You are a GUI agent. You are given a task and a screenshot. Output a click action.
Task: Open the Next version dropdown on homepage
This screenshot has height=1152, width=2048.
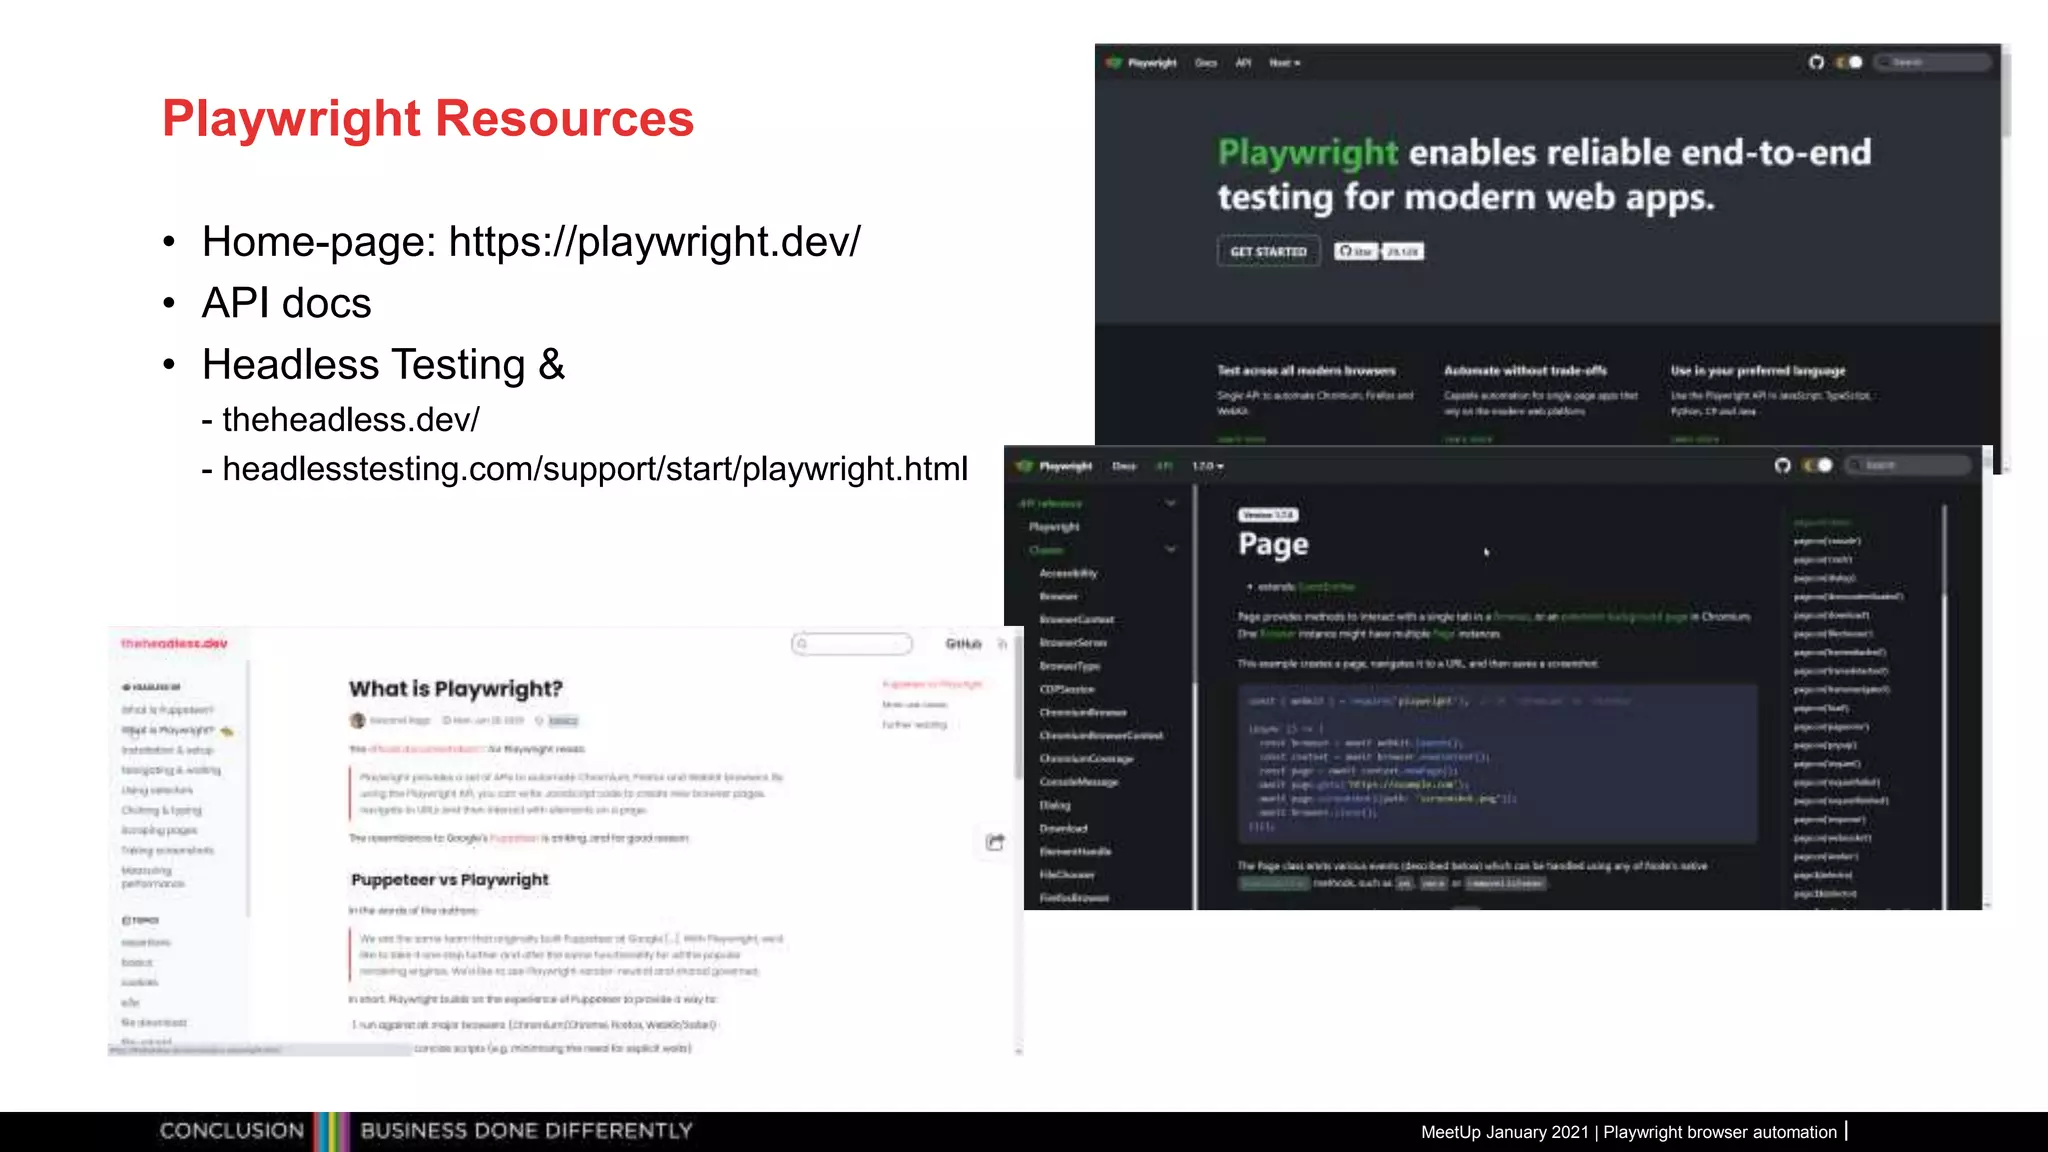[1284, 63]
